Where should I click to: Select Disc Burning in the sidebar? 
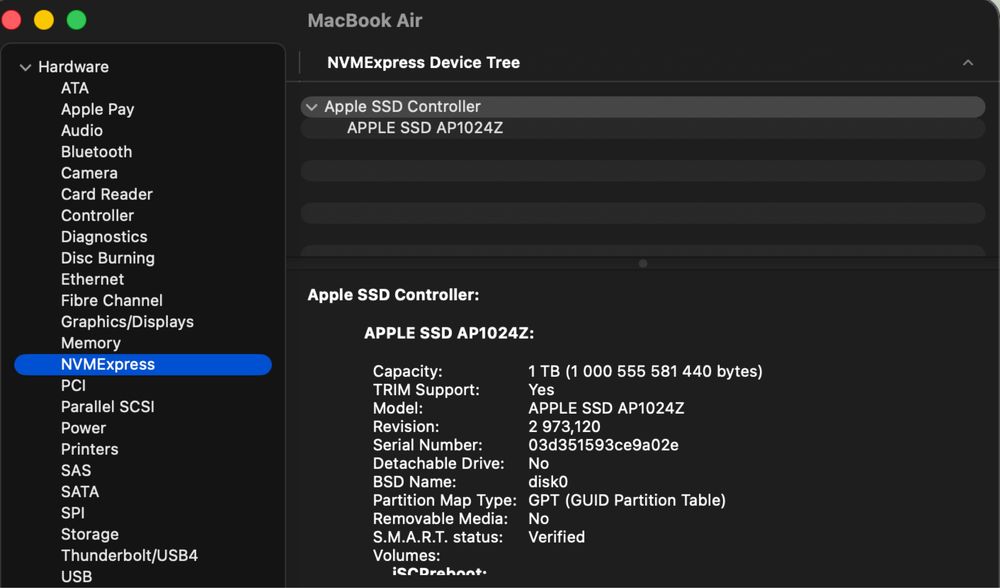[x=108, y=258]
